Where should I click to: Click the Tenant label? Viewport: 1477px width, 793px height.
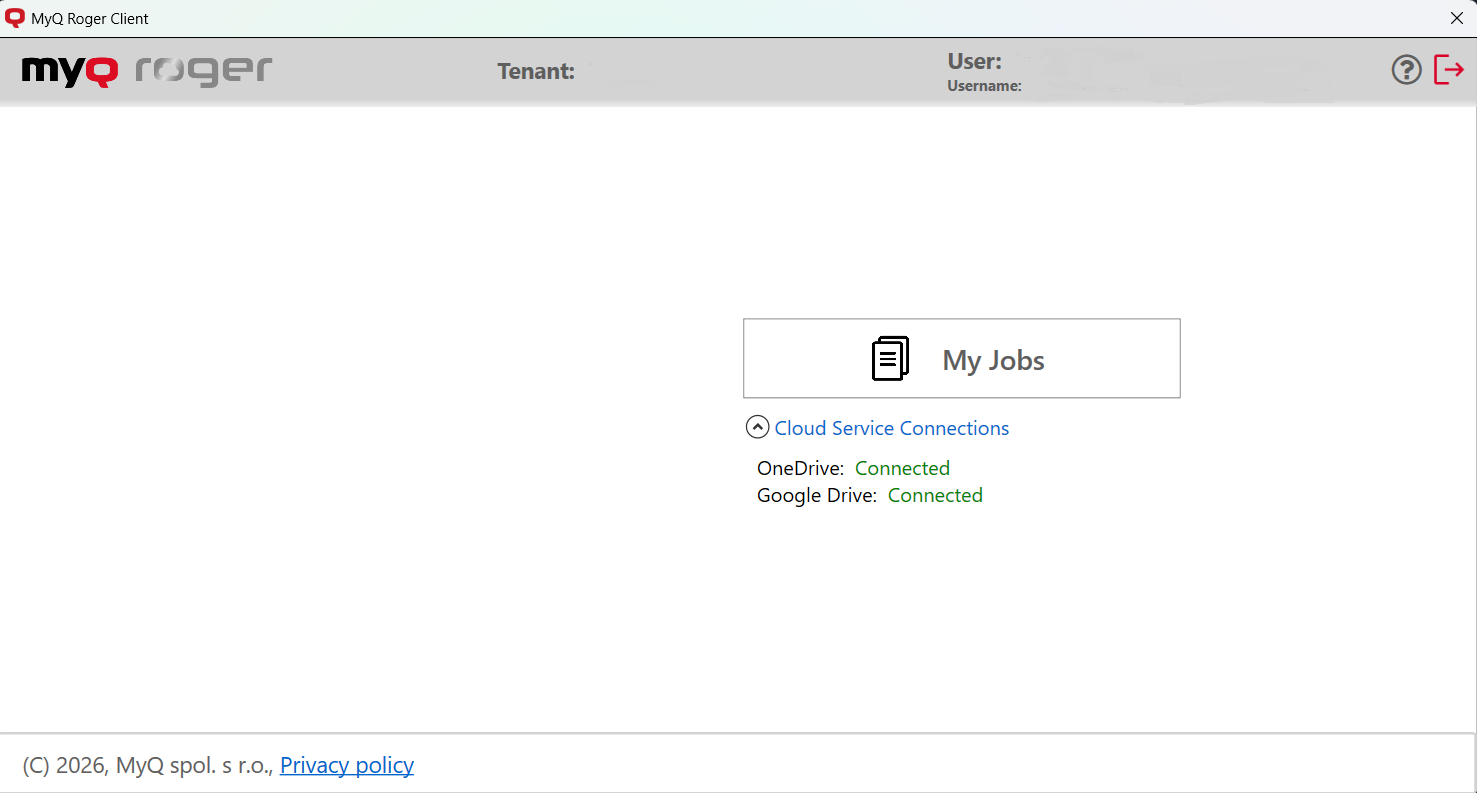(536, 71)
